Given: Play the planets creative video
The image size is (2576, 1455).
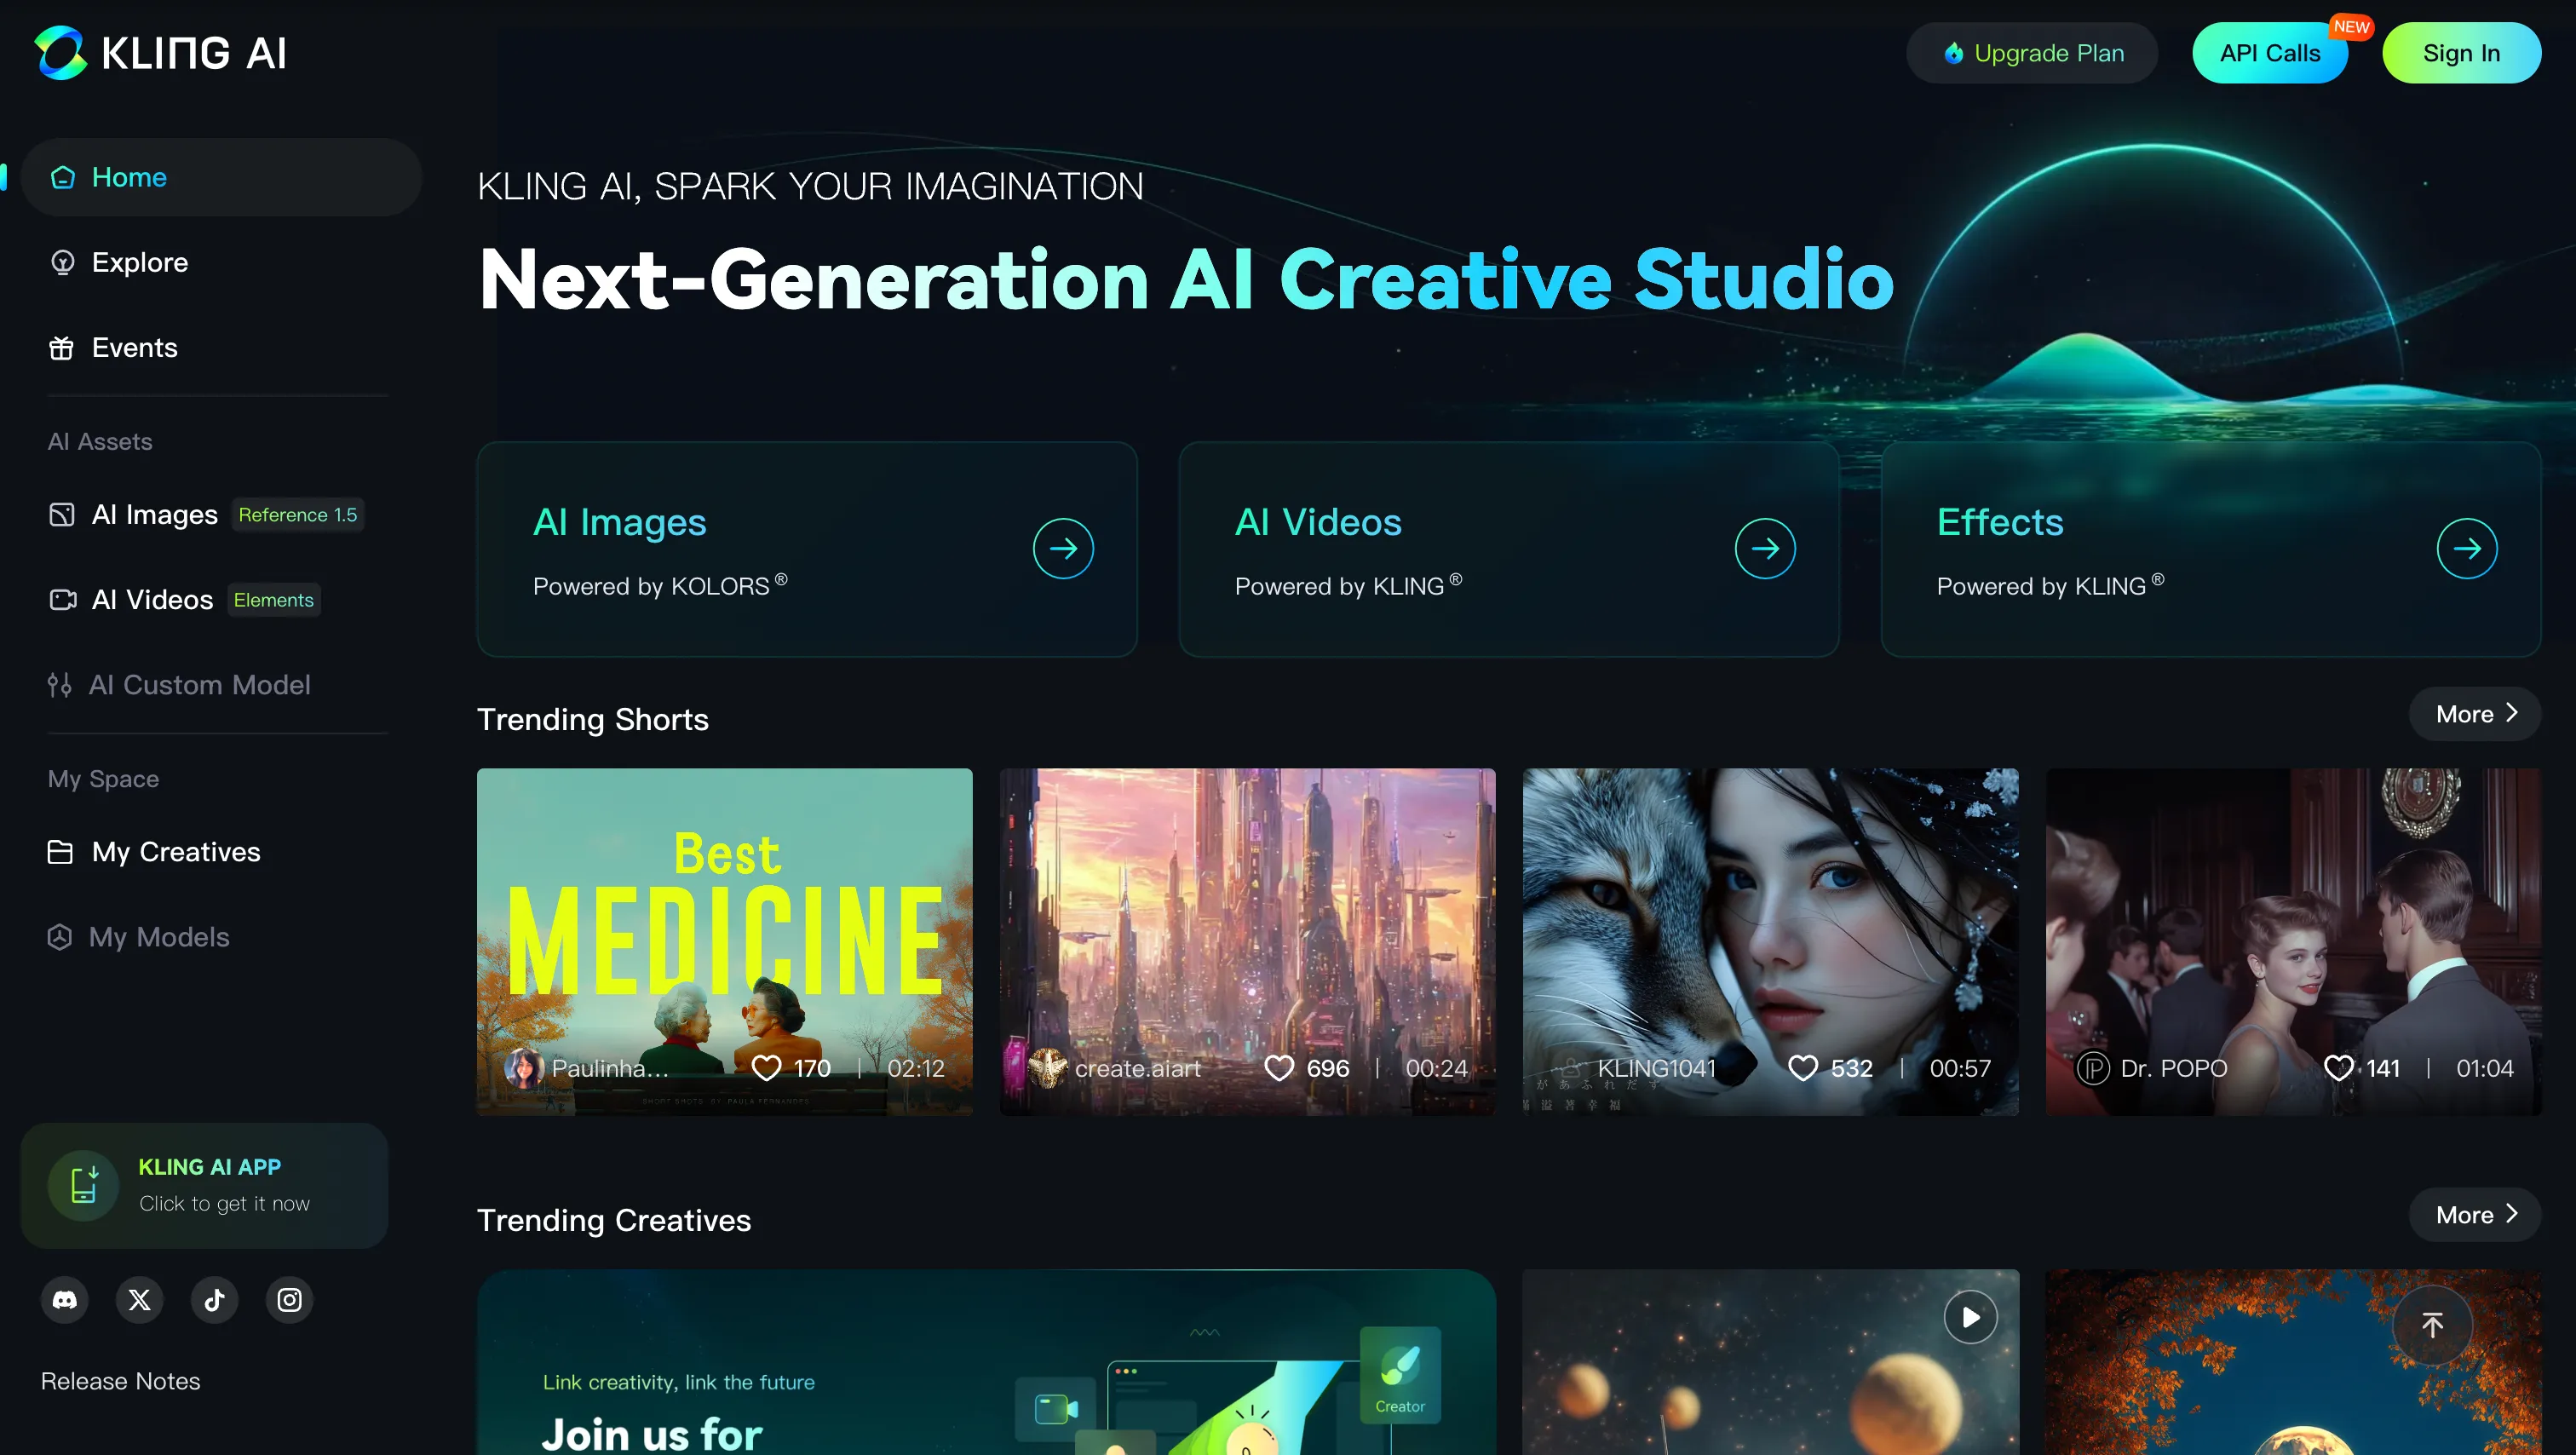Looking at the screenshot, I should point(1970,1317).
